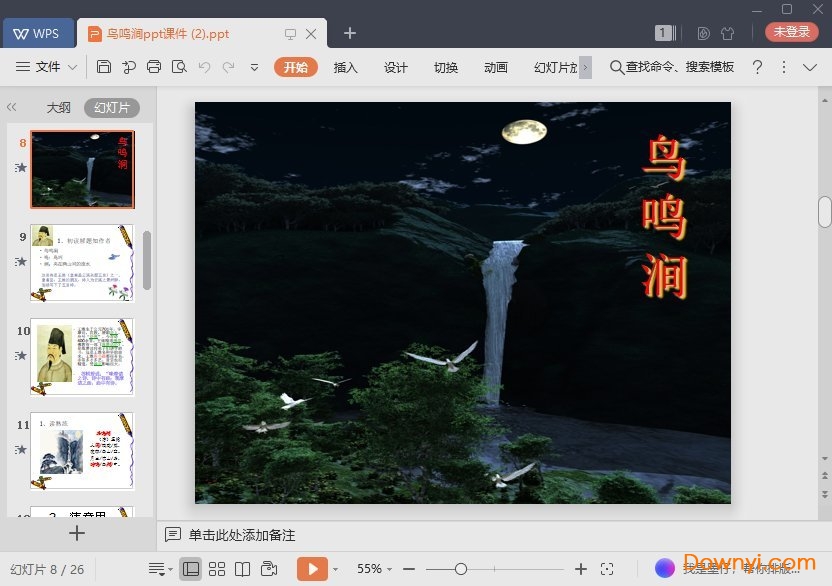This screenshot has height=586, width=832.
Task: Toggle the Redo control
Action: pos(229,66)
